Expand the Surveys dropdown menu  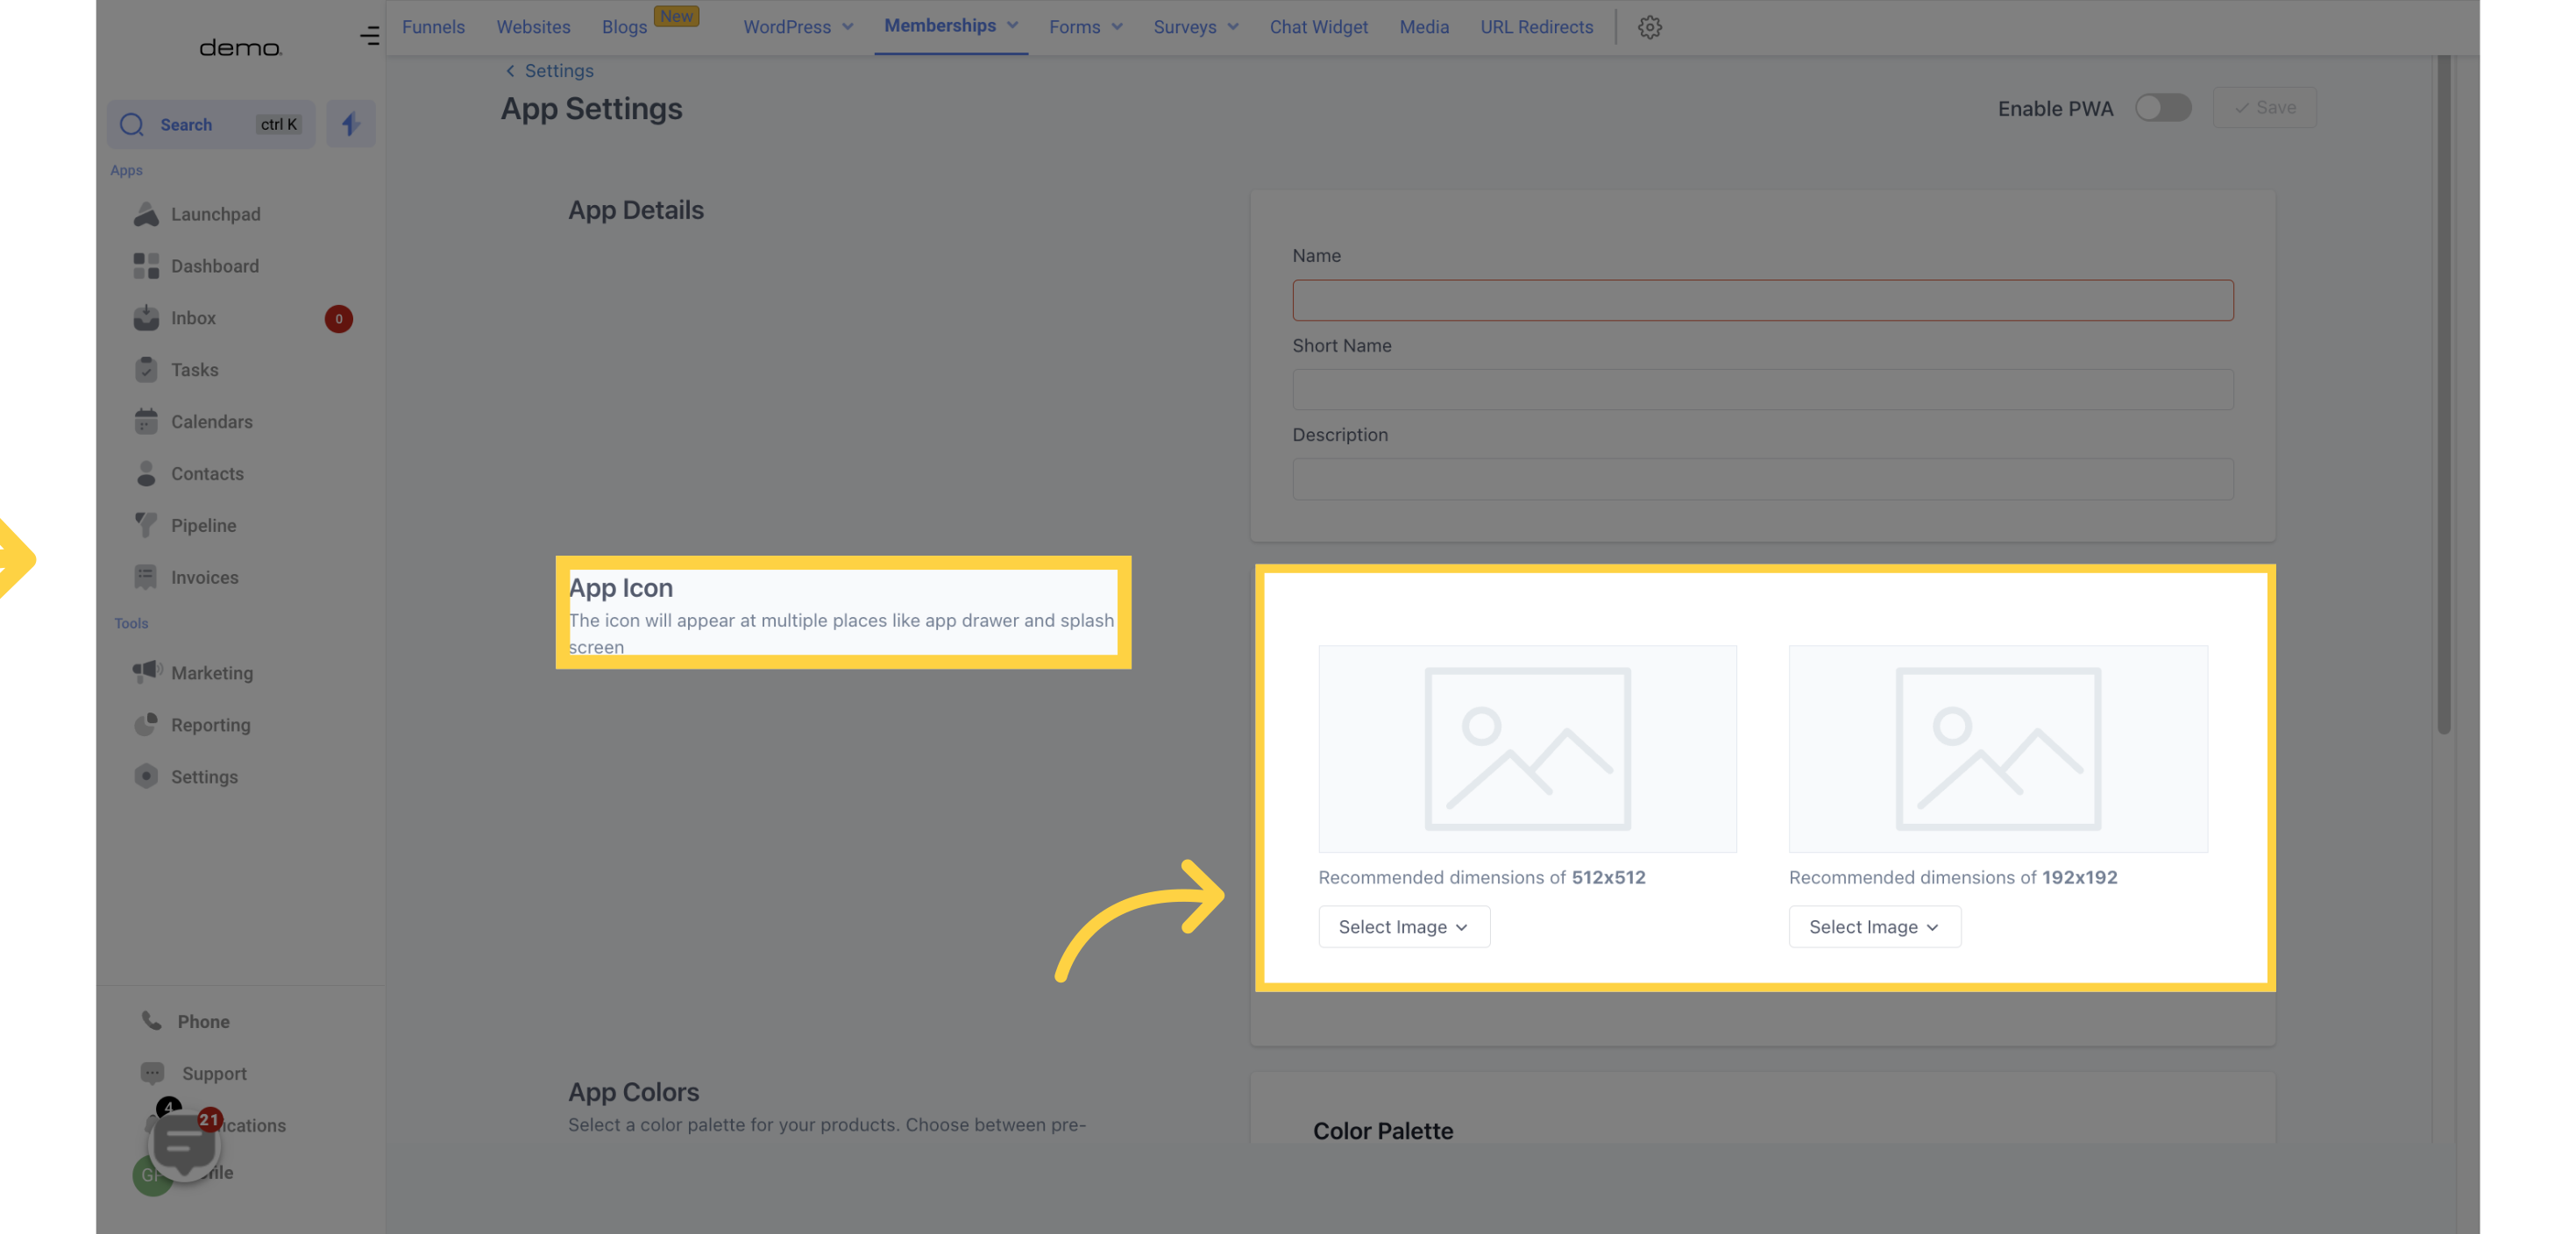point(1195,27)
